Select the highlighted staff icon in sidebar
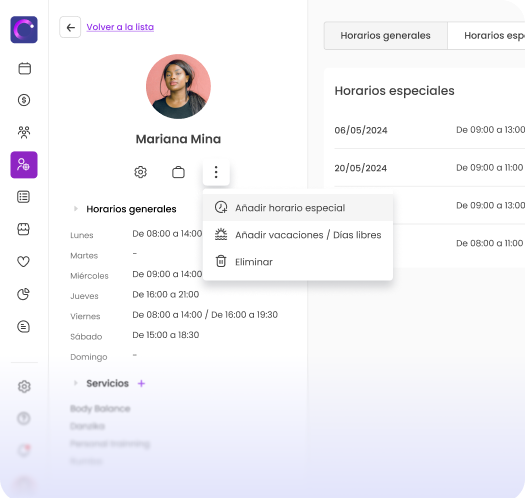 [x=24, y=165]
